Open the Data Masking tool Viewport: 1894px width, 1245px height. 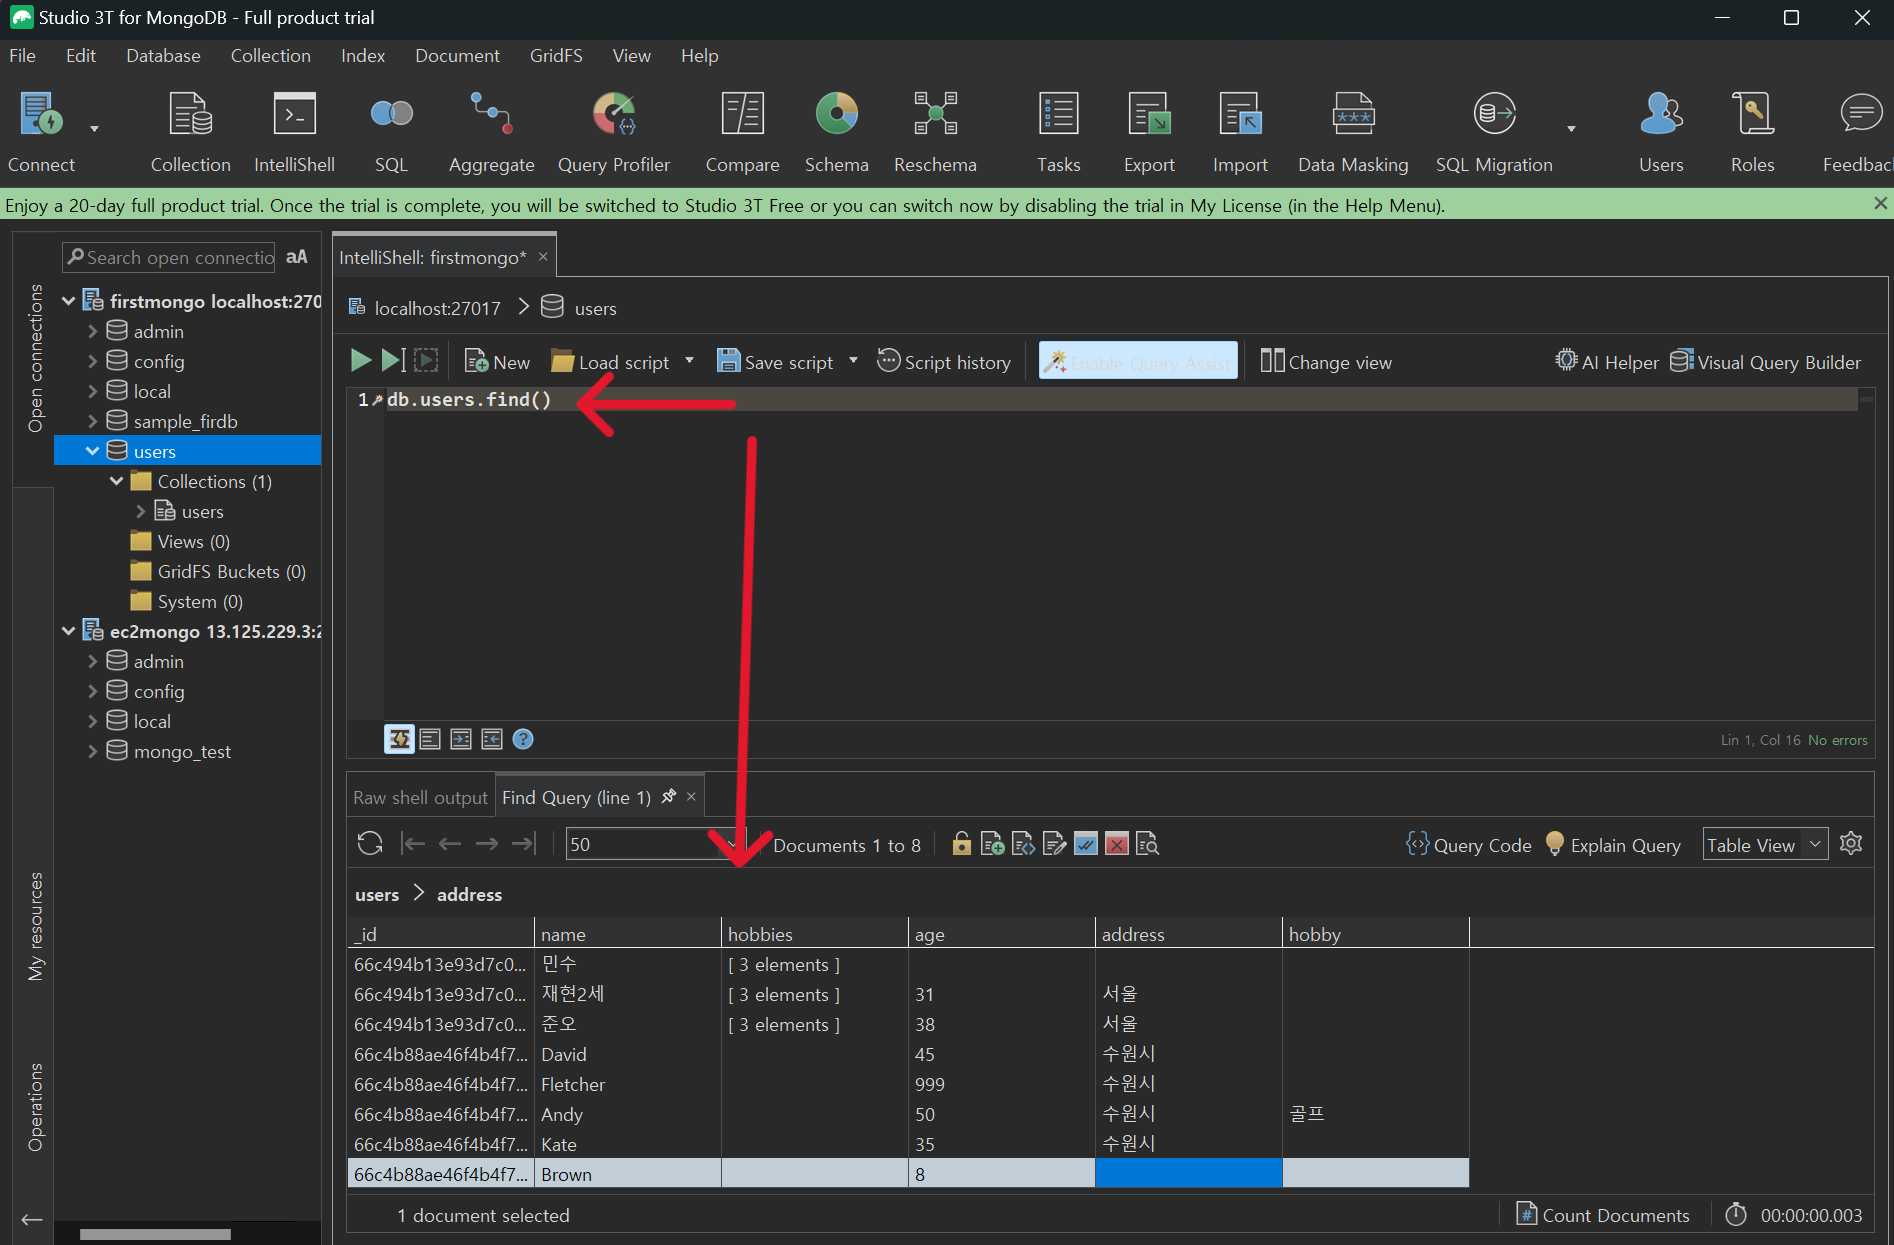1353,132
